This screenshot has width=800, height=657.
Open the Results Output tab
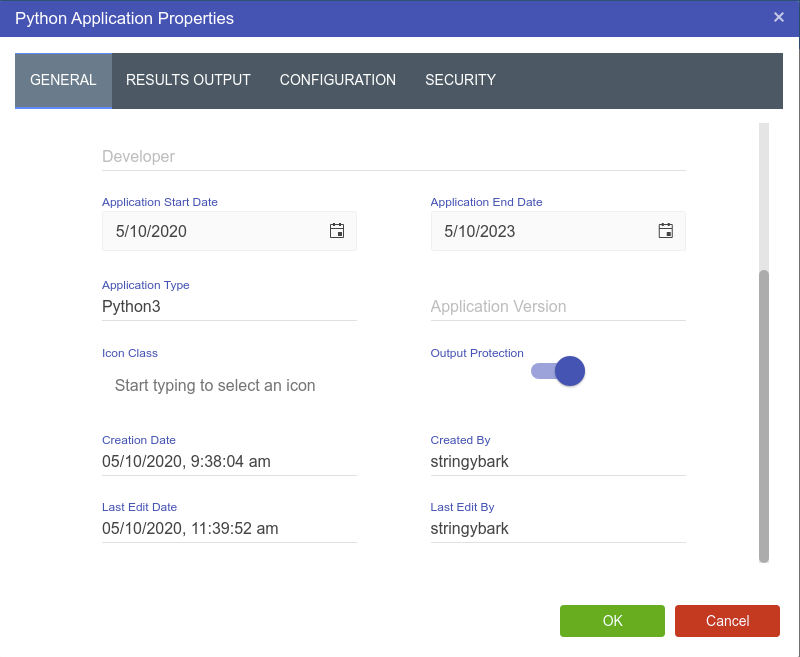point(188,80)
